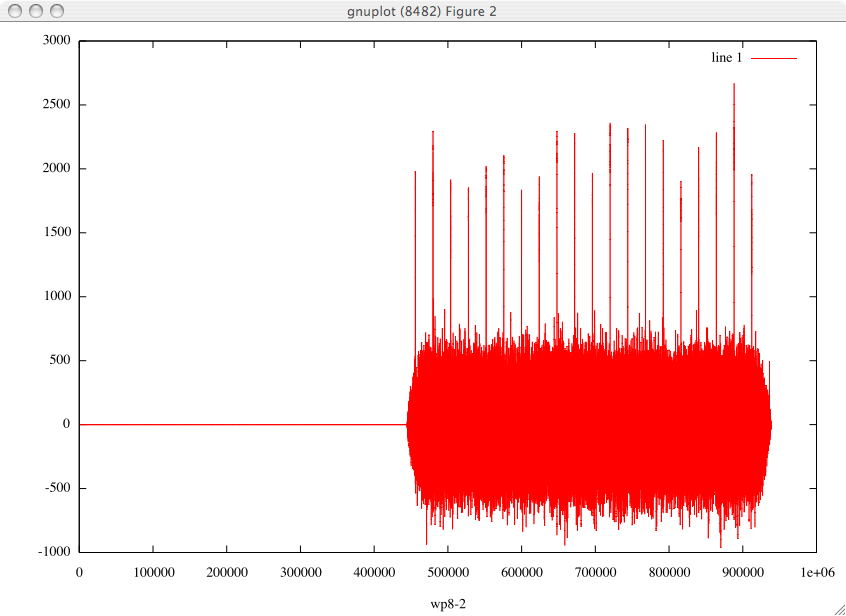This screenshot has width=846, height=616.
Task: Click the x-axis value 700000
Action: (x=595, y=573)
